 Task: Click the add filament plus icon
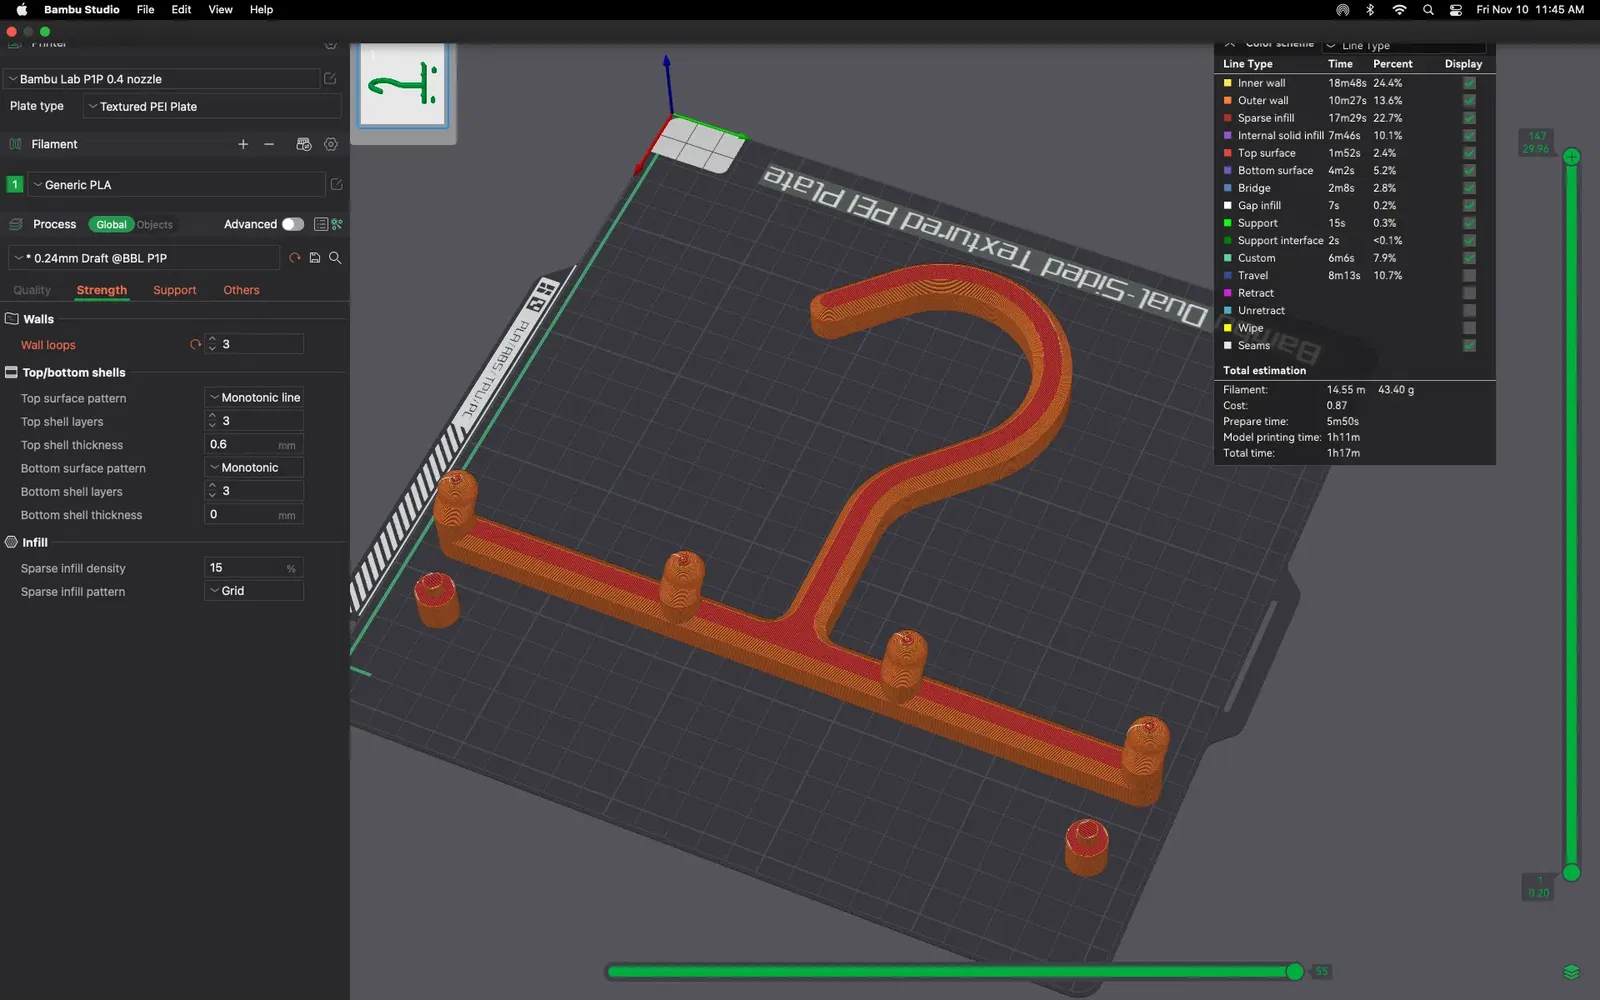tap(243, 144)
